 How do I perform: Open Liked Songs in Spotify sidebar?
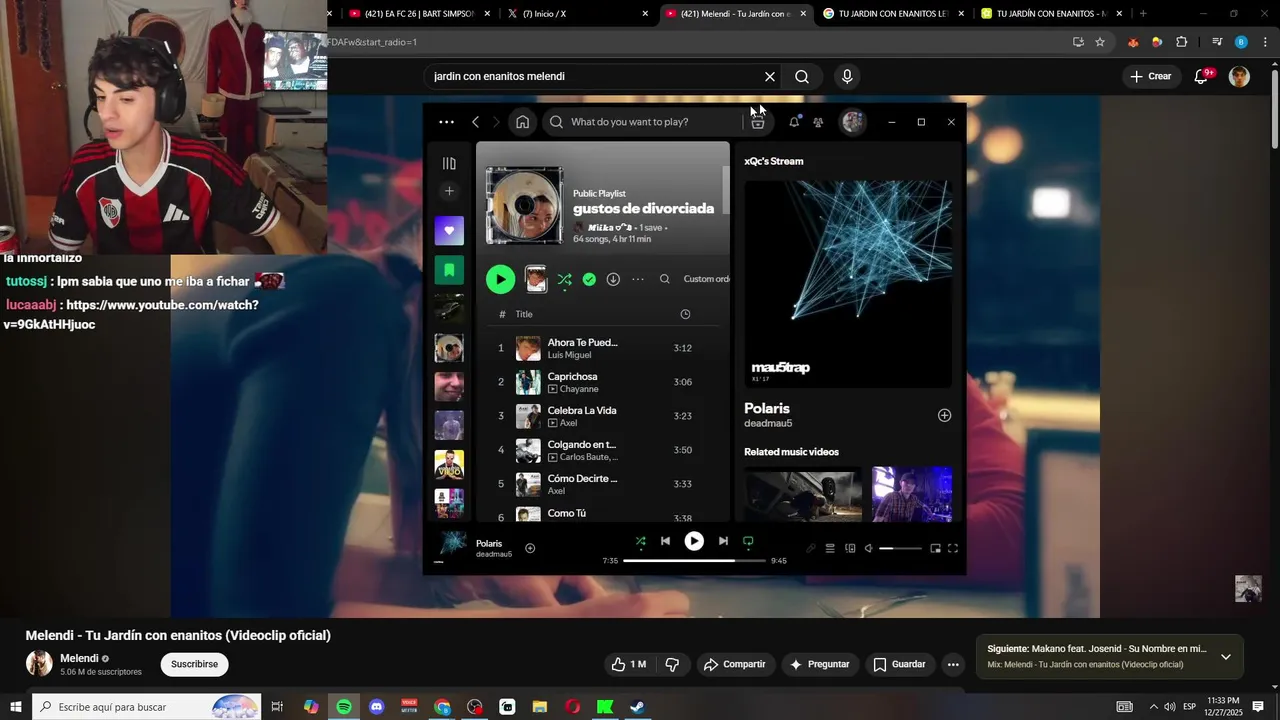pos(449,231)
